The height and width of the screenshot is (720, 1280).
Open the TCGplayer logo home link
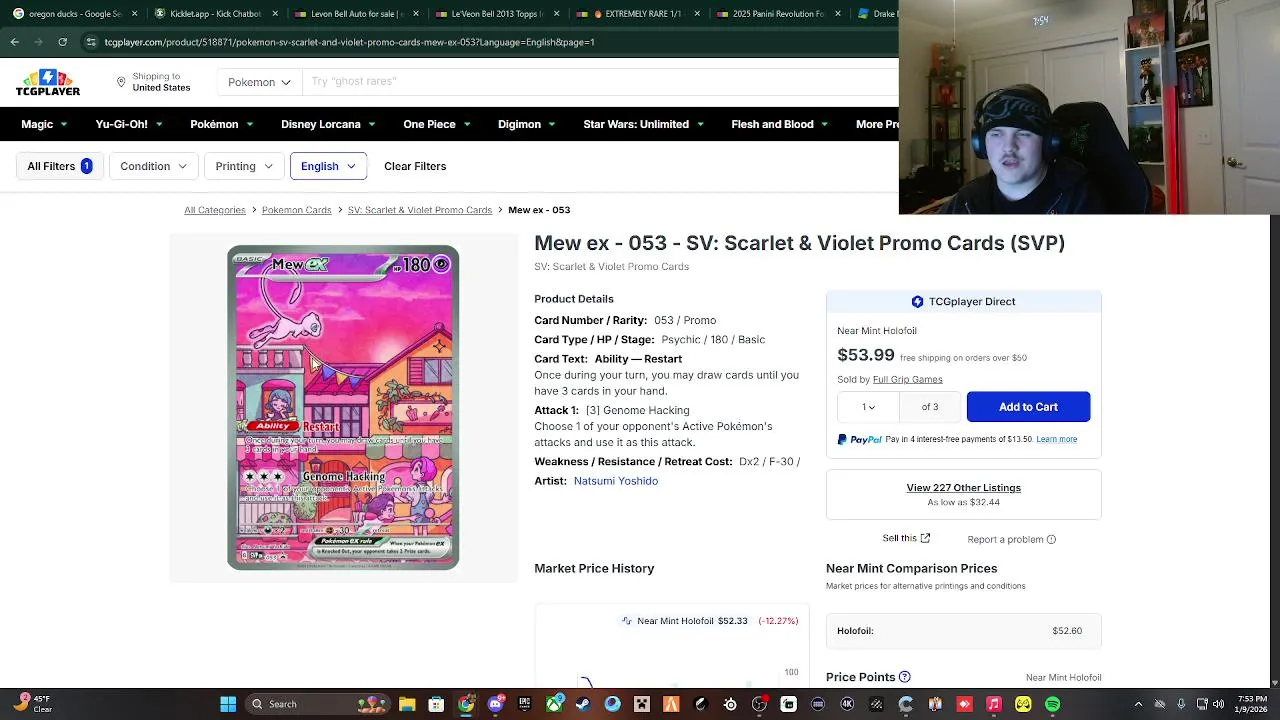[47, 82]
